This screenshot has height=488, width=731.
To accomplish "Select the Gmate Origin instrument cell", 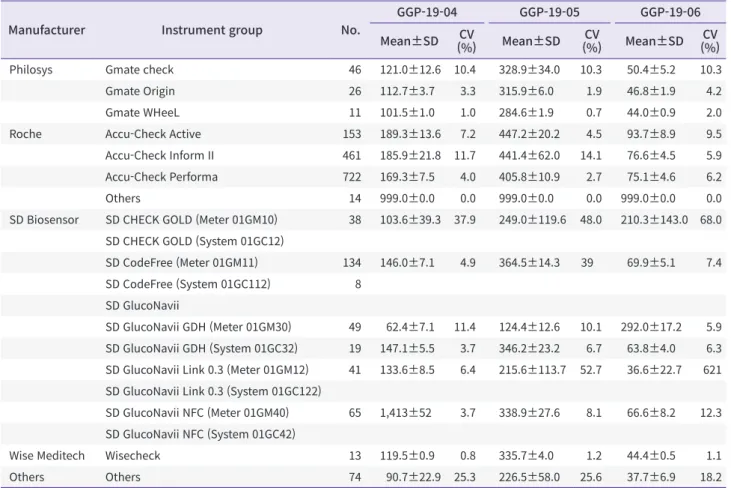I will (140, 91).
